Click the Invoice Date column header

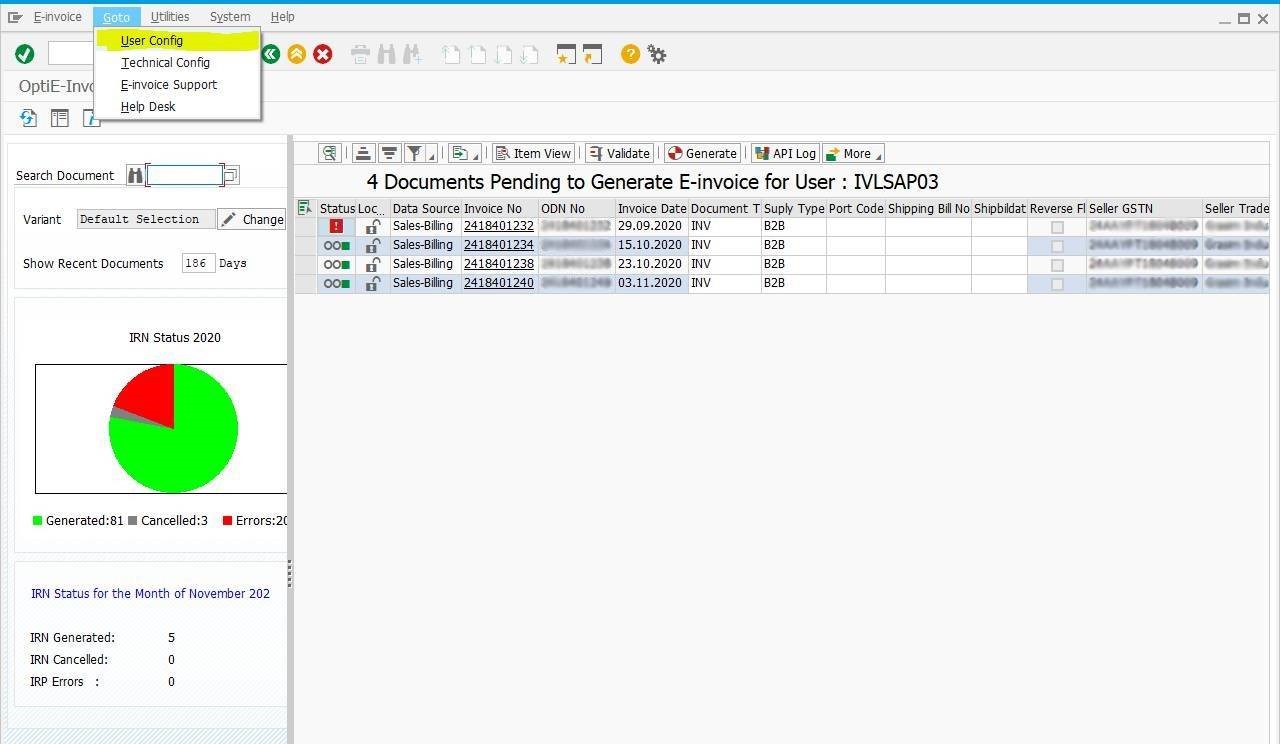[652, 209]
